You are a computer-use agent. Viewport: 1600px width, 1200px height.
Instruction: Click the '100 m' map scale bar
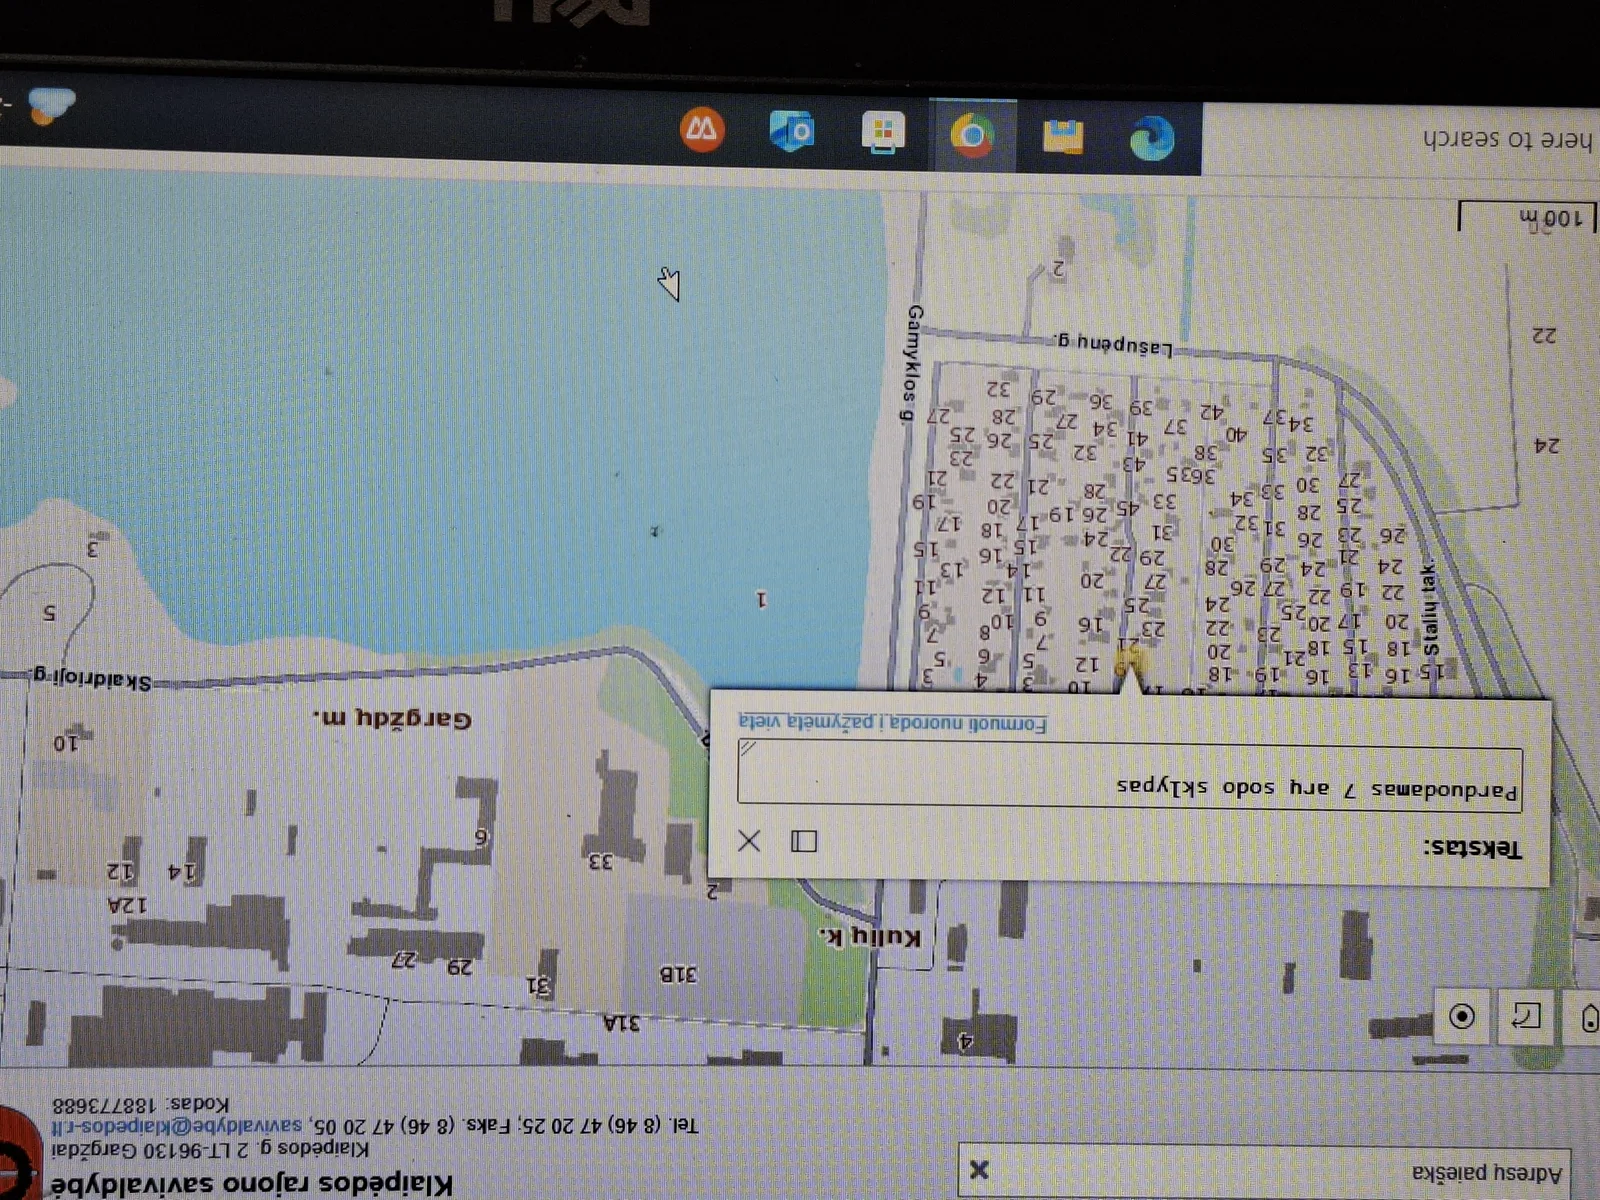point(1528,216)
